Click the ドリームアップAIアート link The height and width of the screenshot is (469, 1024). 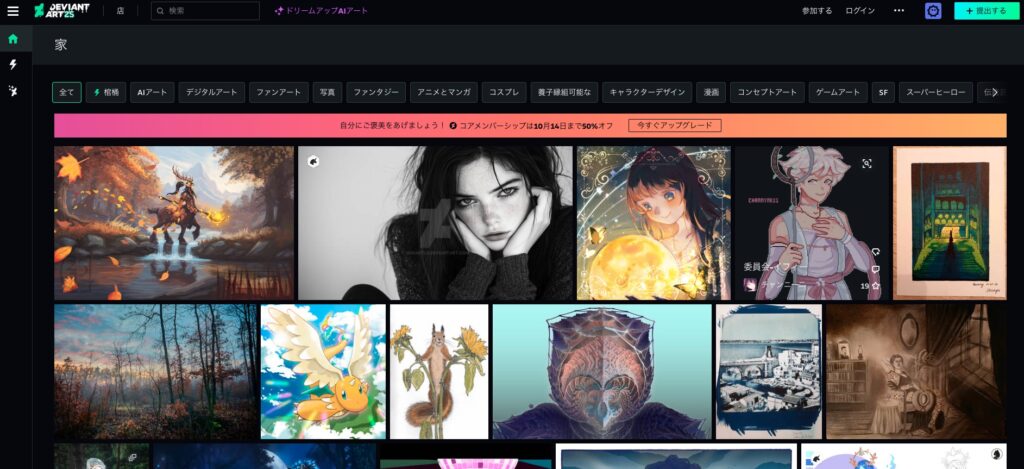point(321,11)
